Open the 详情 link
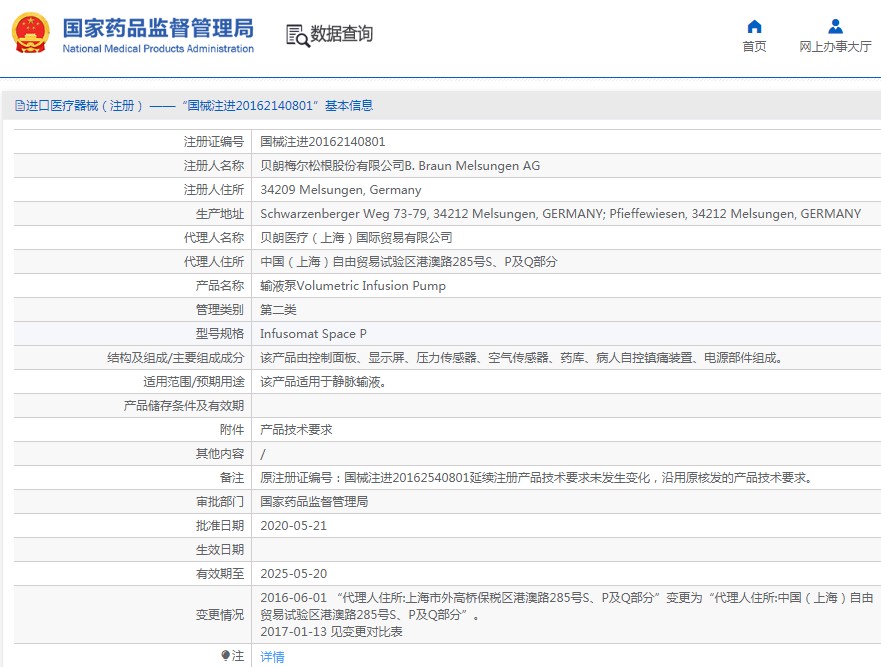This screenshot has width=881, height=667. 272,656
